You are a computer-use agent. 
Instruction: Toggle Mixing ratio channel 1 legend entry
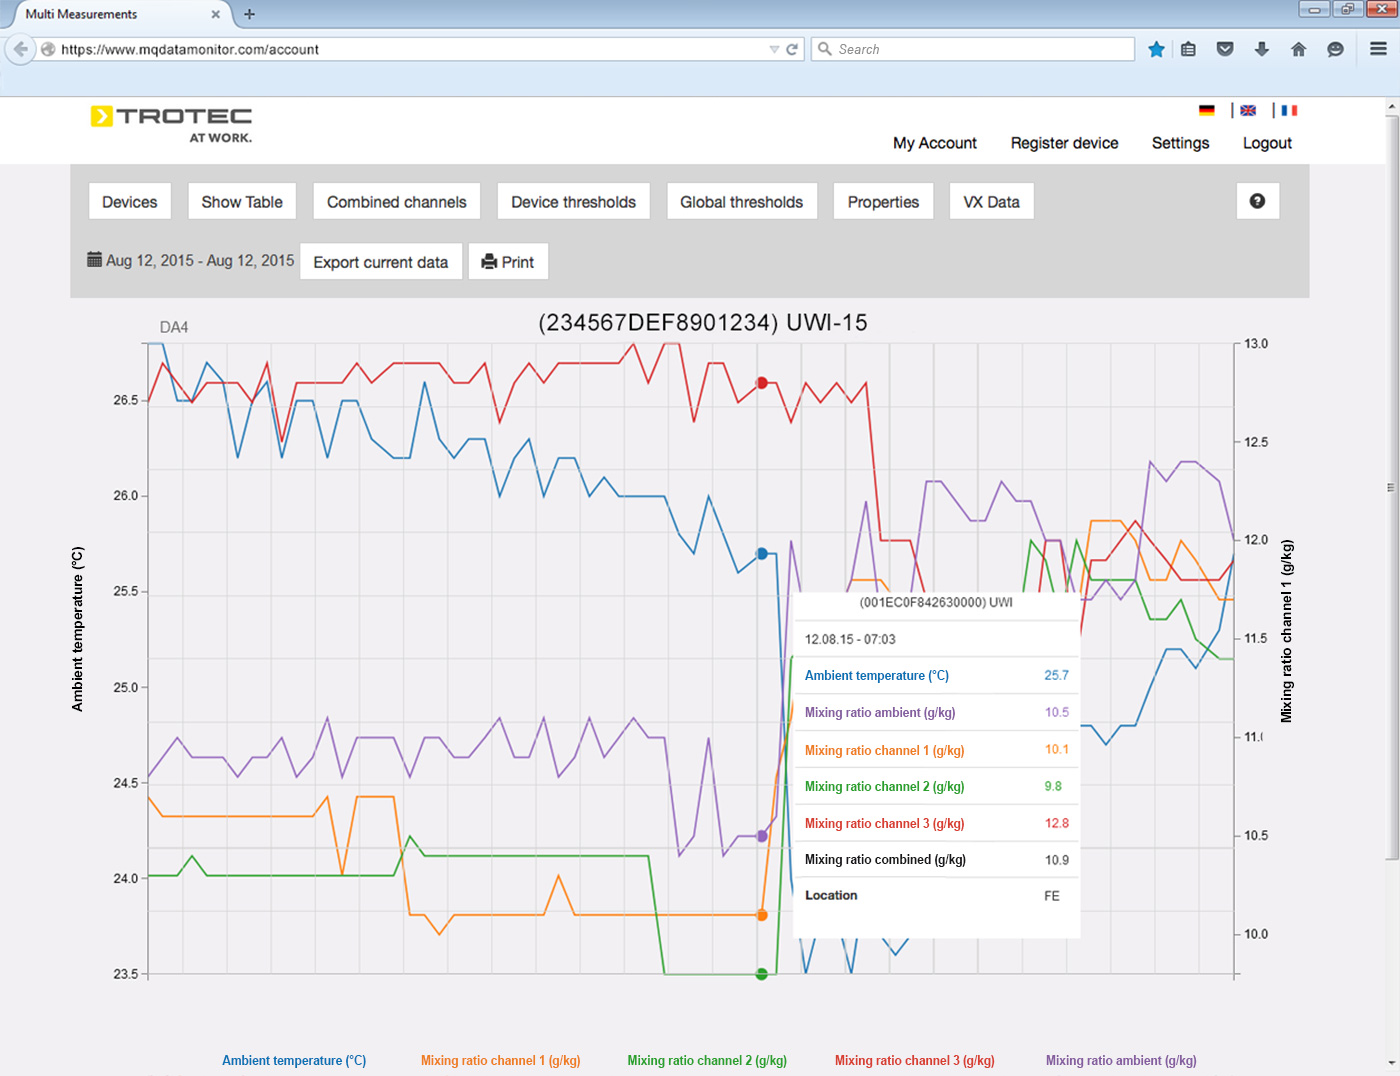(x=500, y=1060)
